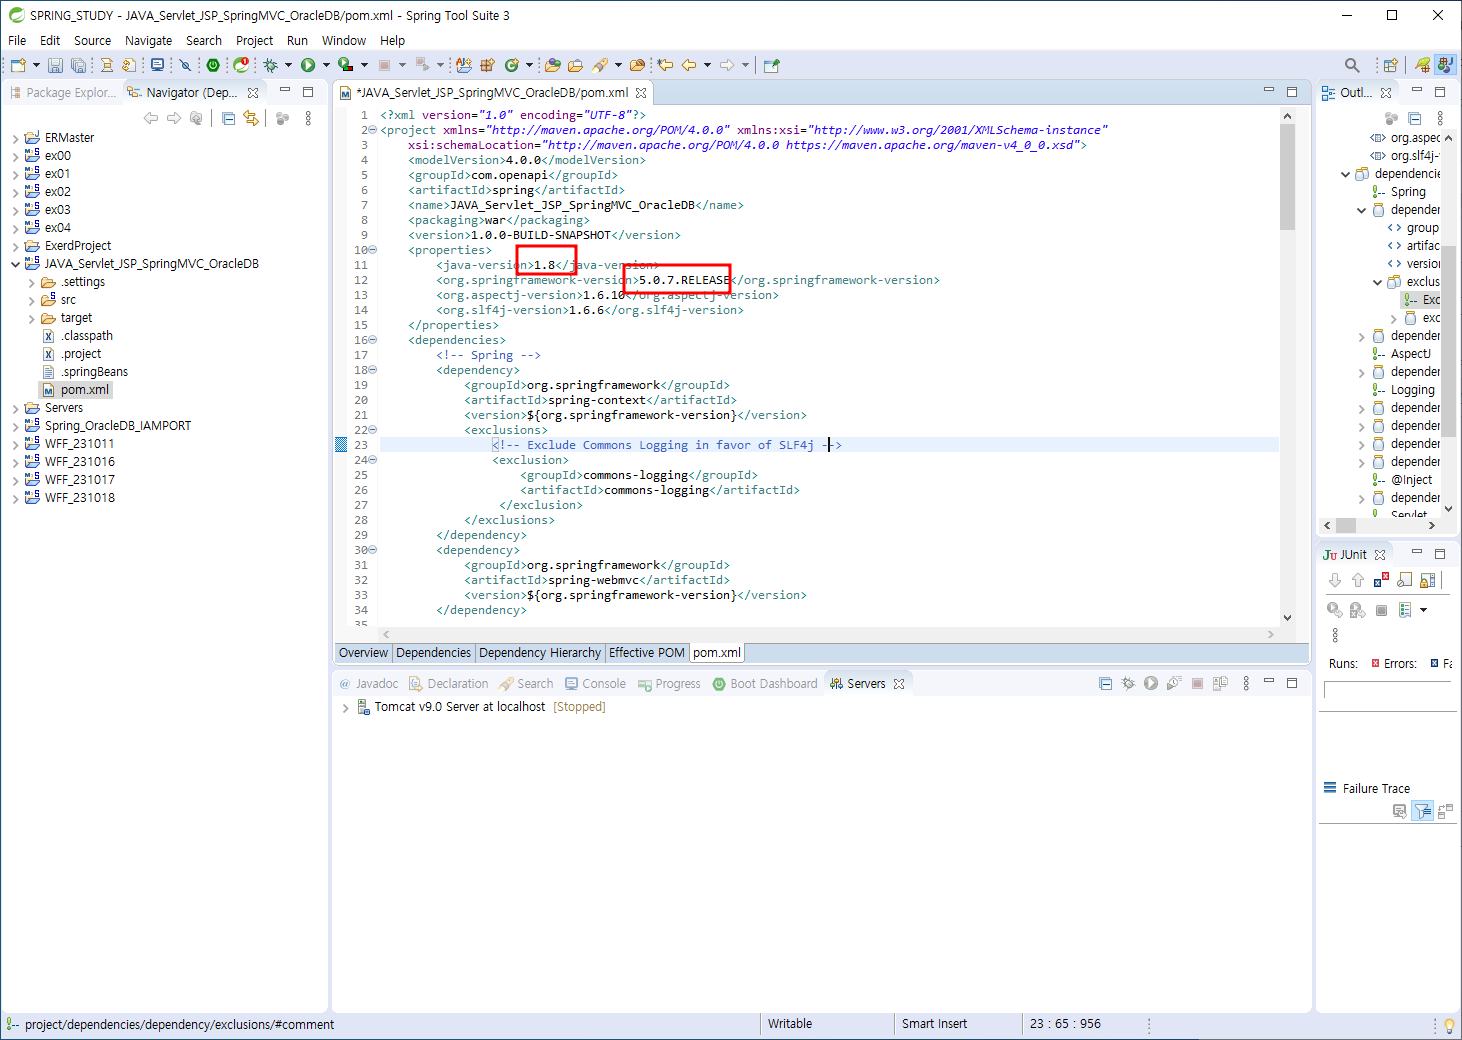Click the green Boot Dashboard power icon
This screenshot has width=1462, height=1040.
[x=213, y=65]
